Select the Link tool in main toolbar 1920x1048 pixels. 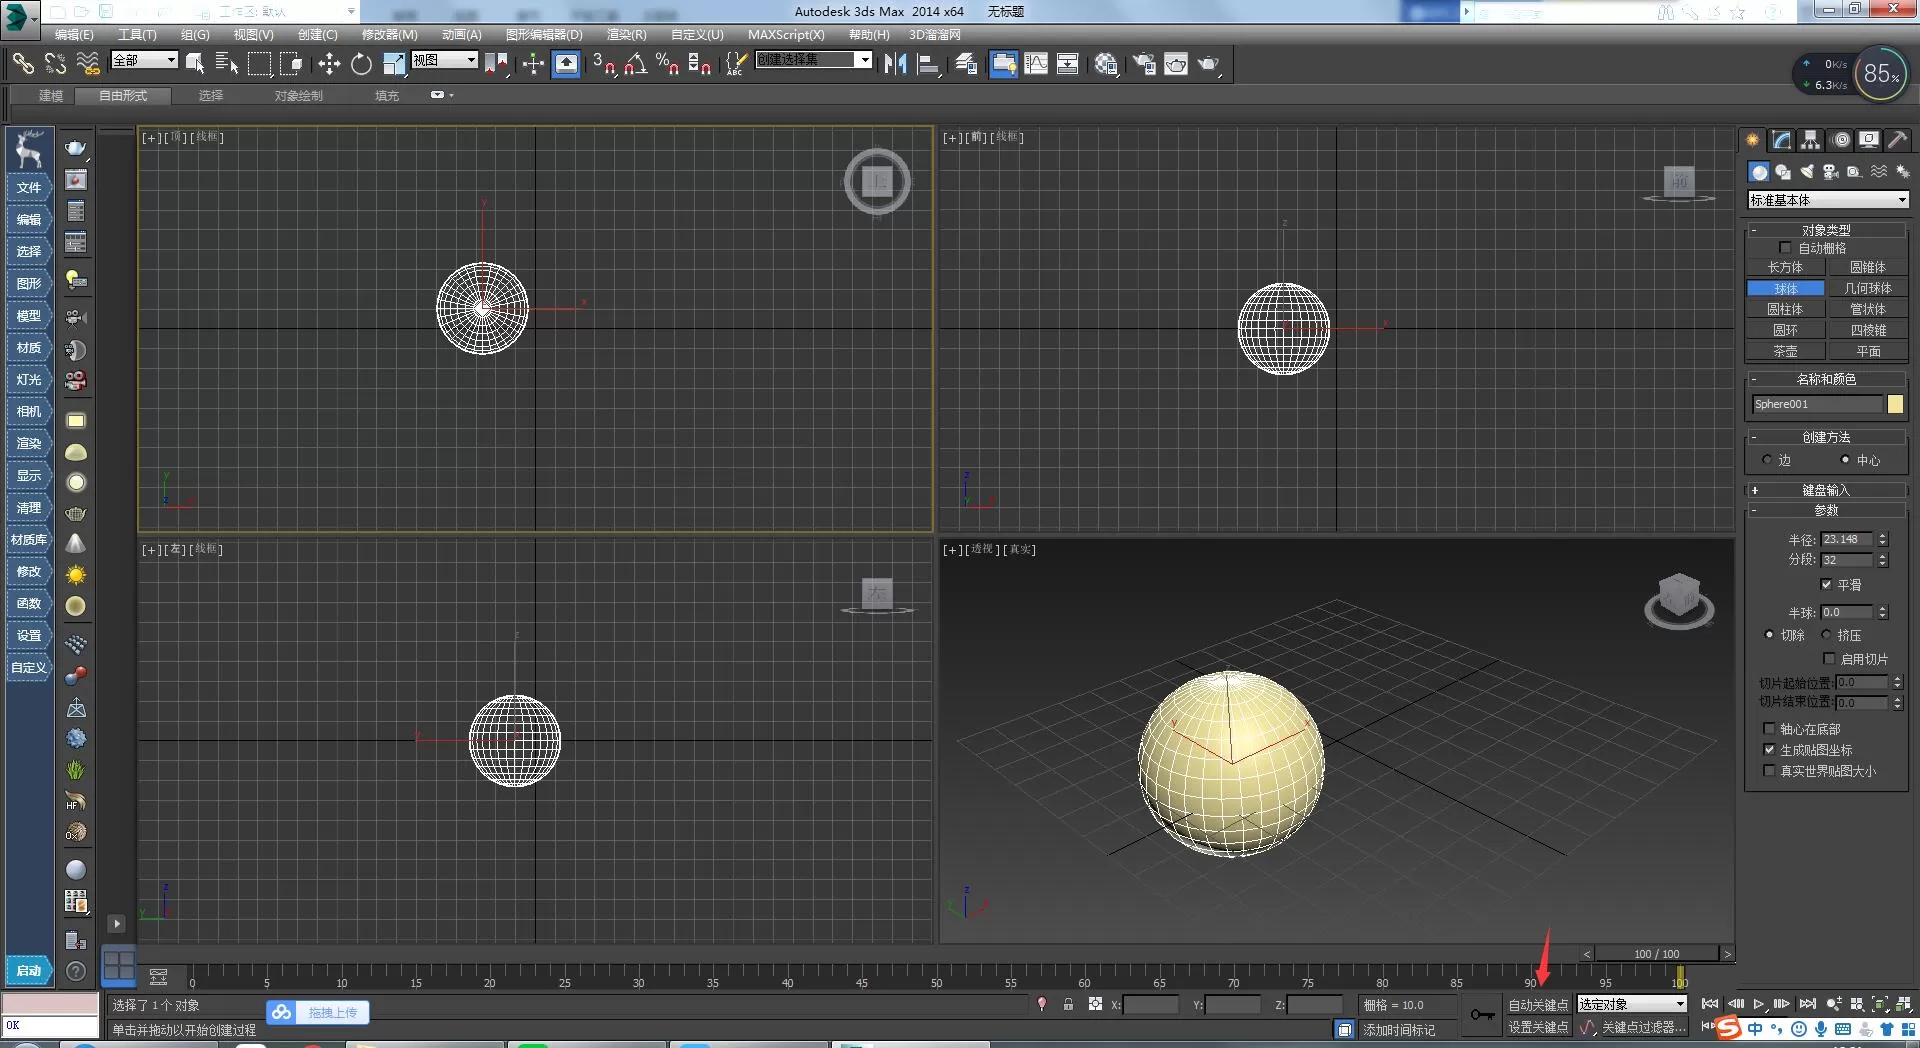tap(22, 64)
